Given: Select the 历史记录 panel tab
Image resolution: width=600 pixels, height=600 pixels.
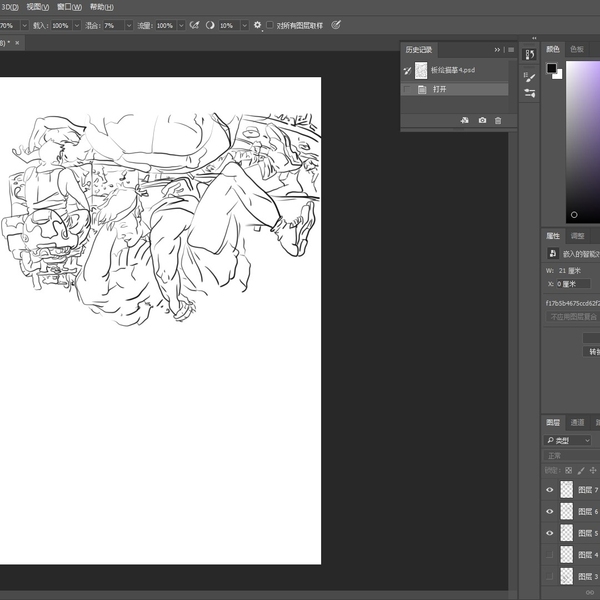Looking at the screenshot, I should point(419,50).
